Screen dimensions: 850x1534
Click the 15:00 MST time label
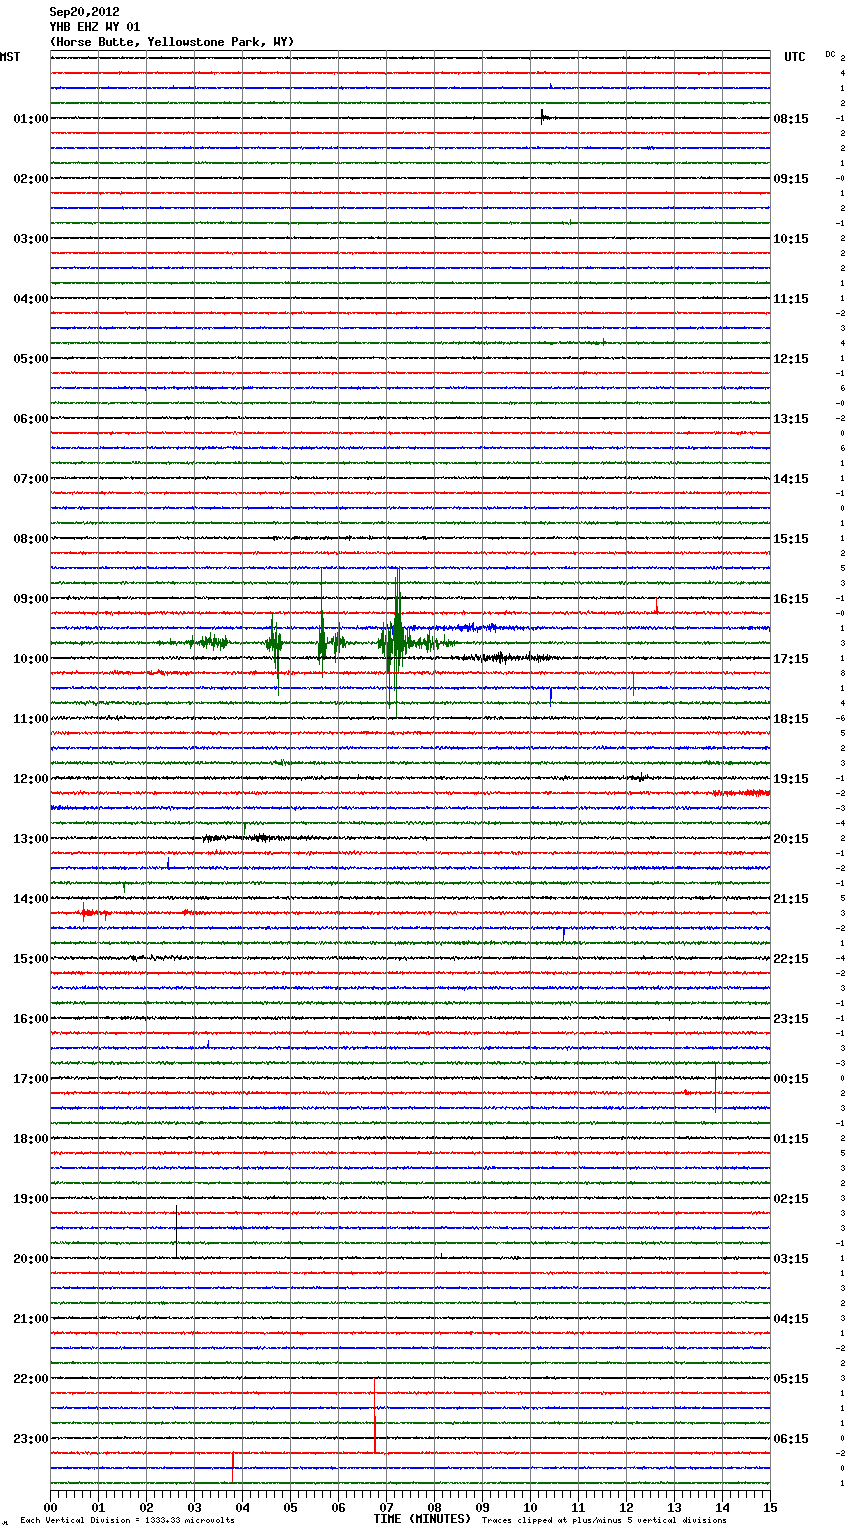tap(31, 959)
